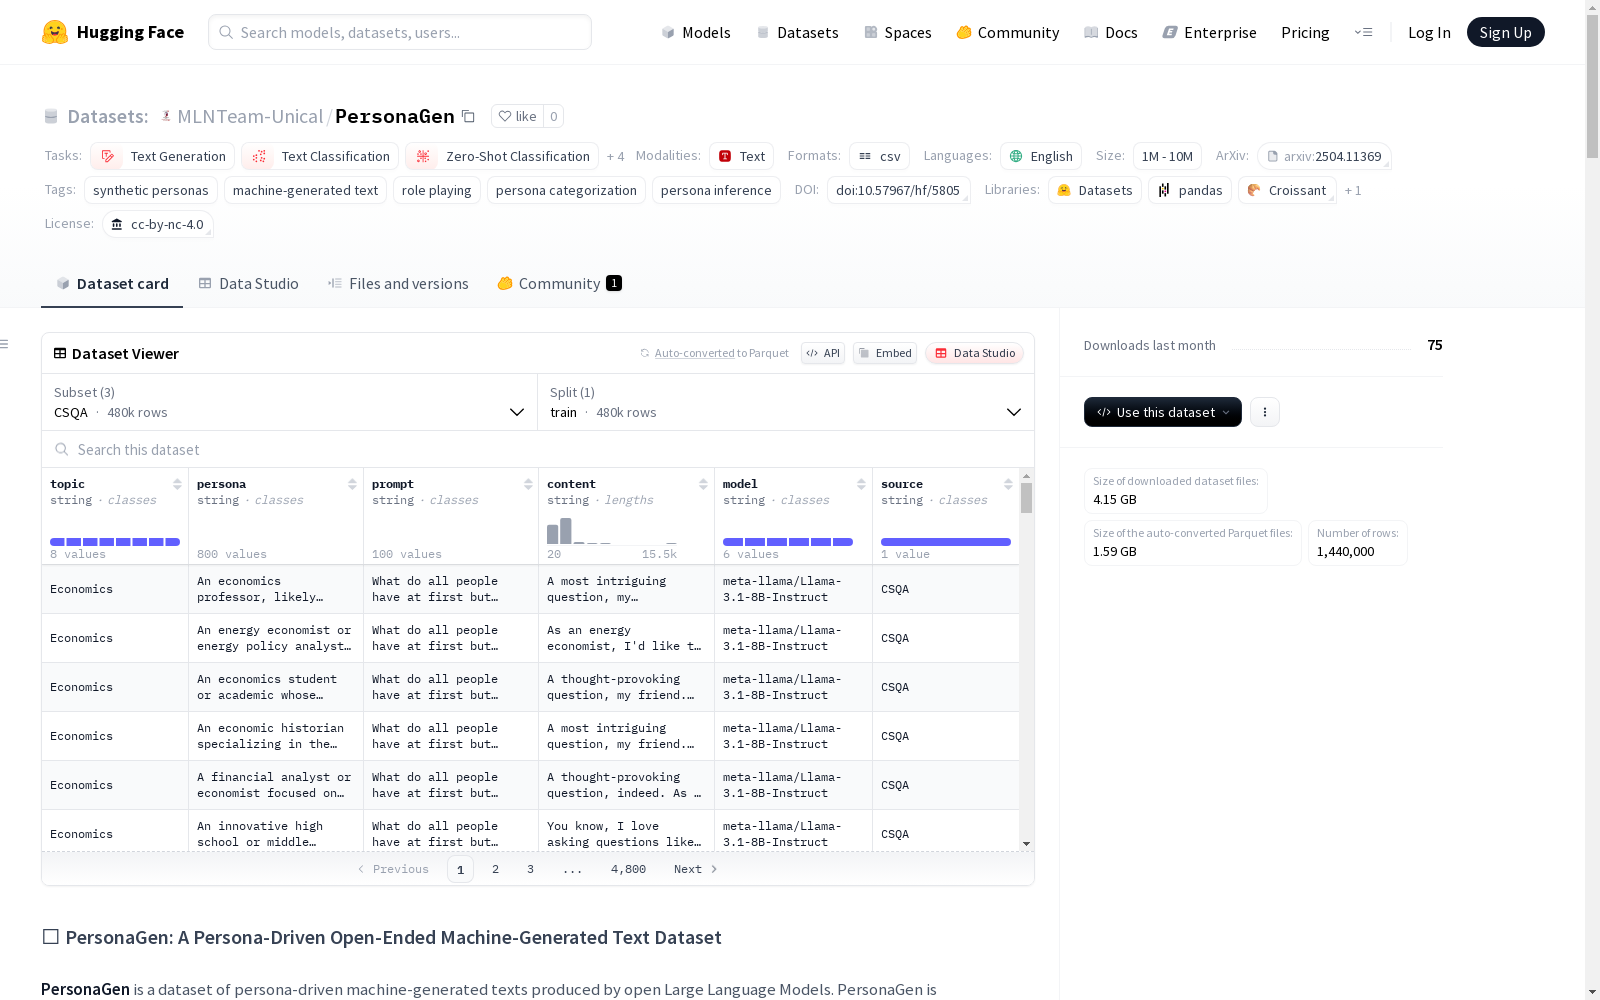Open the Use this dataset dropdown

(1163, 412)
